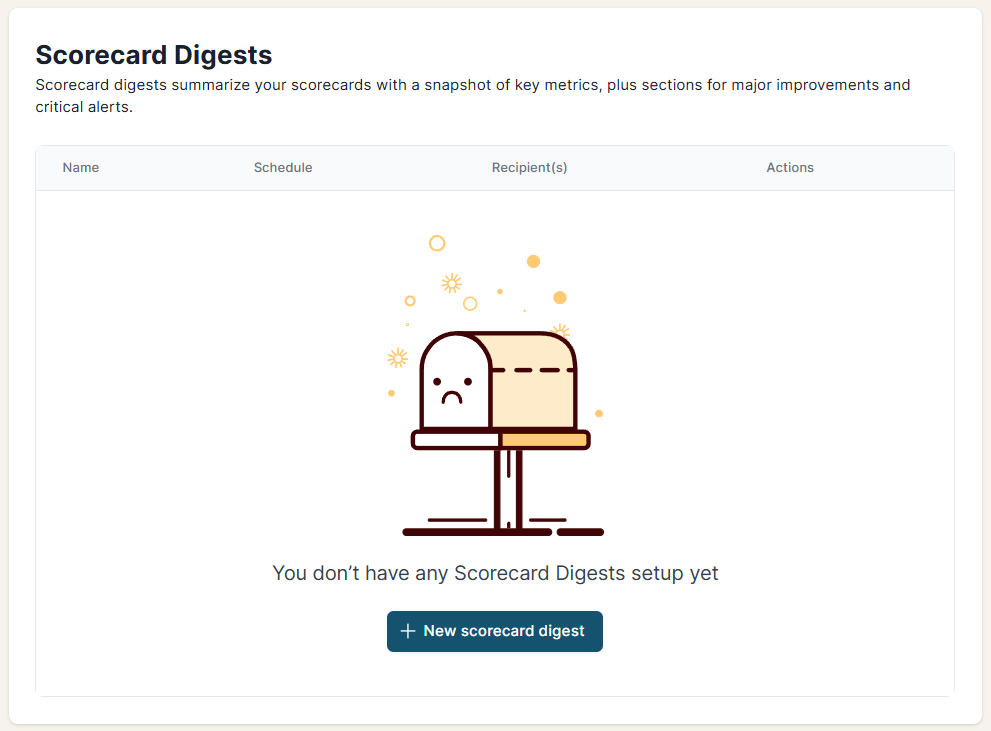Screen dimensions: 991x731
Task: Click the sad face on the mailbox
Action: (453, 389)
